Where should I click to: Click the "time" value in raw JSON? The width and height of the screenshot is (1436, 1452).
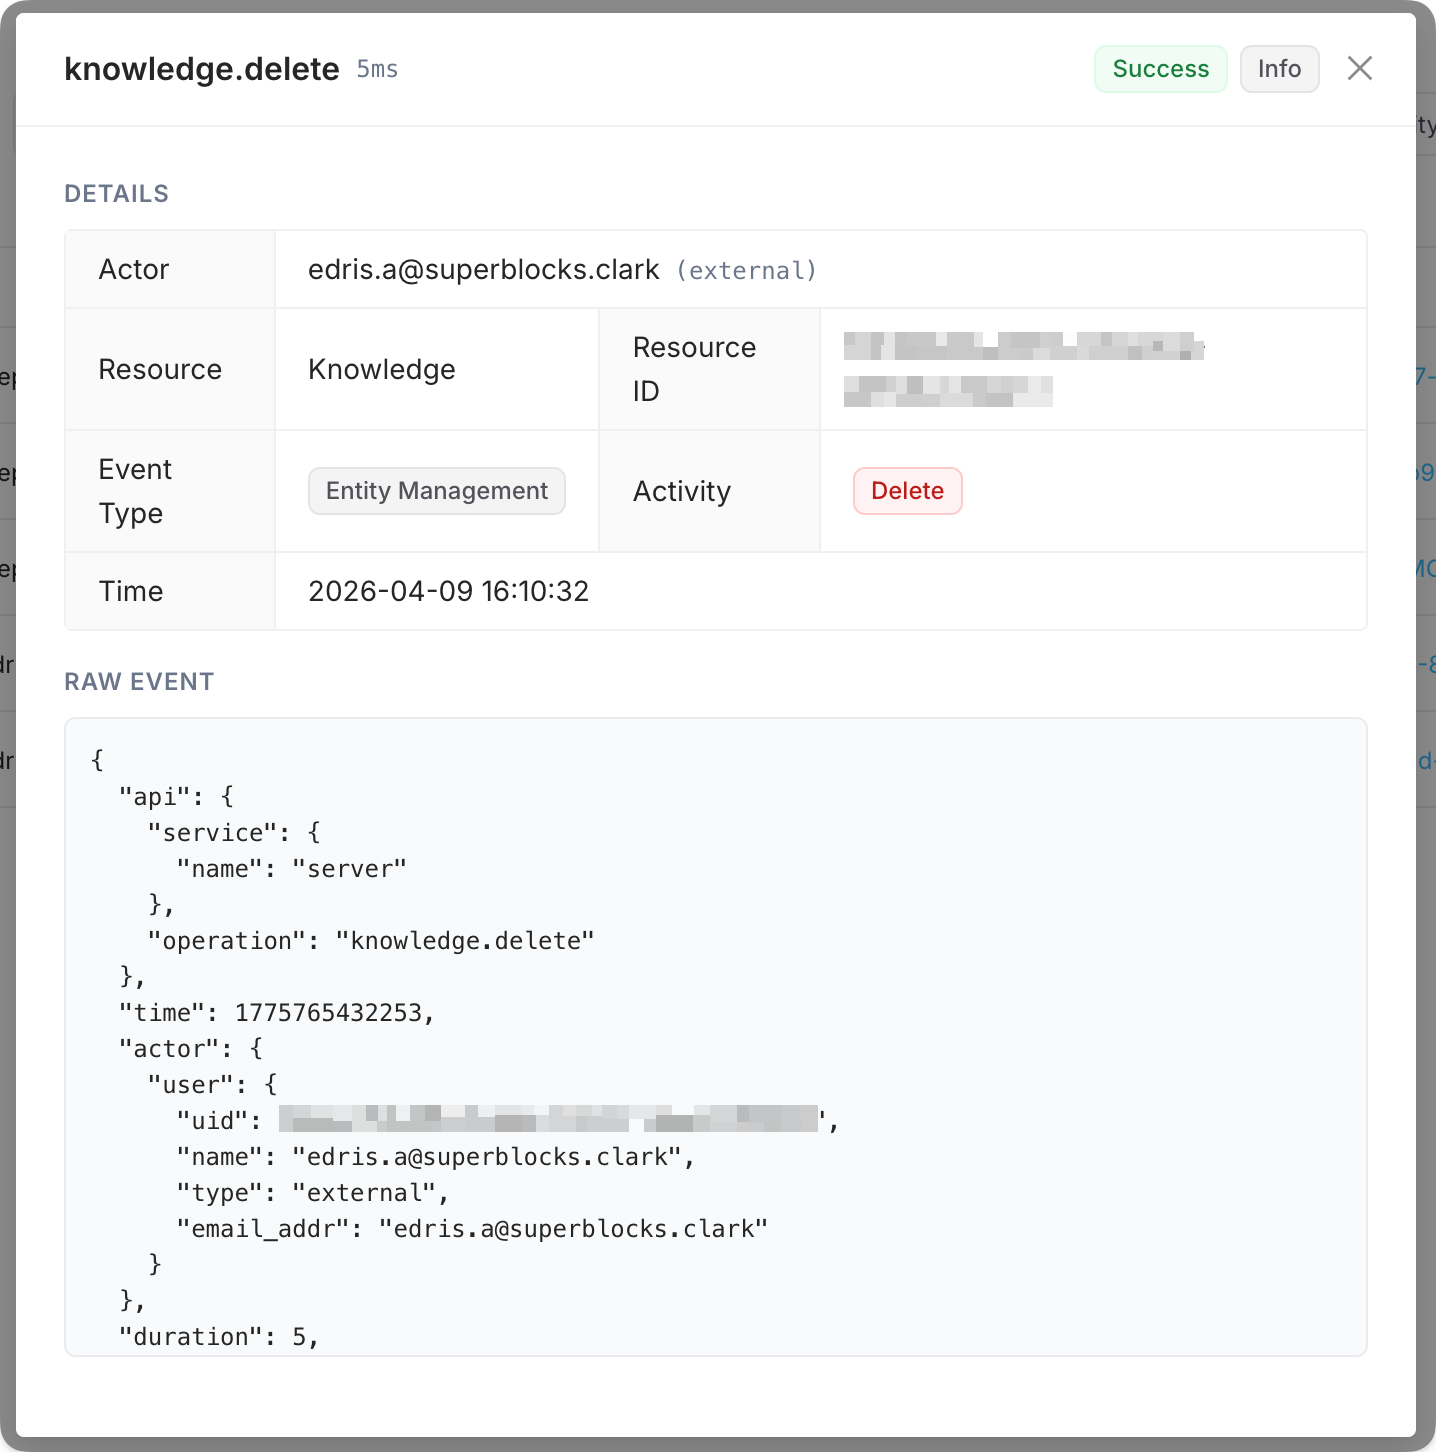click(328, 1013)
